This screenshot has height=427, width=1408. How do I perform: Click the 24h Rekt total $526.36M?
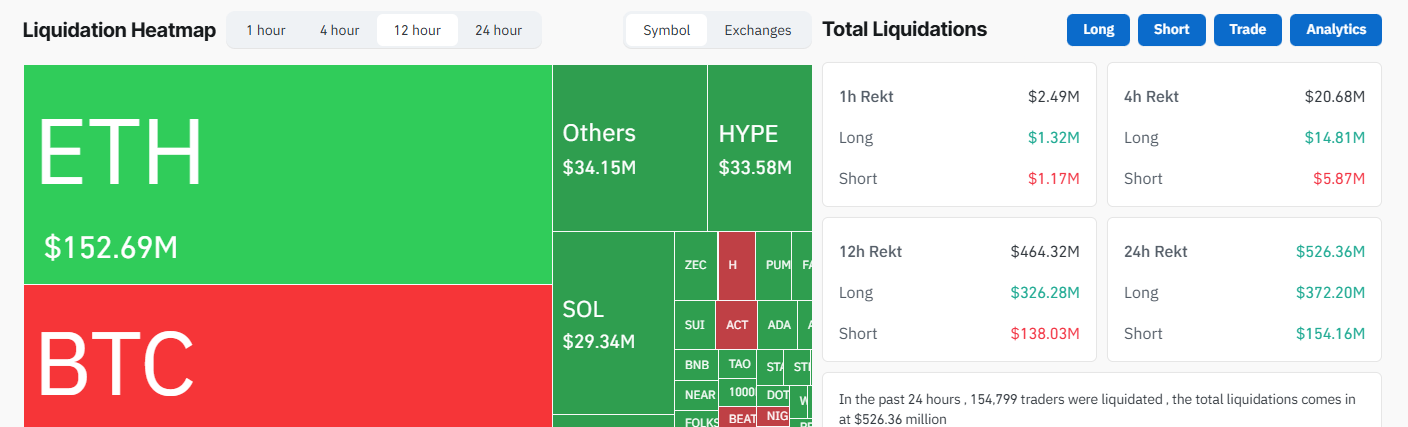click(x=1330, y=252)
